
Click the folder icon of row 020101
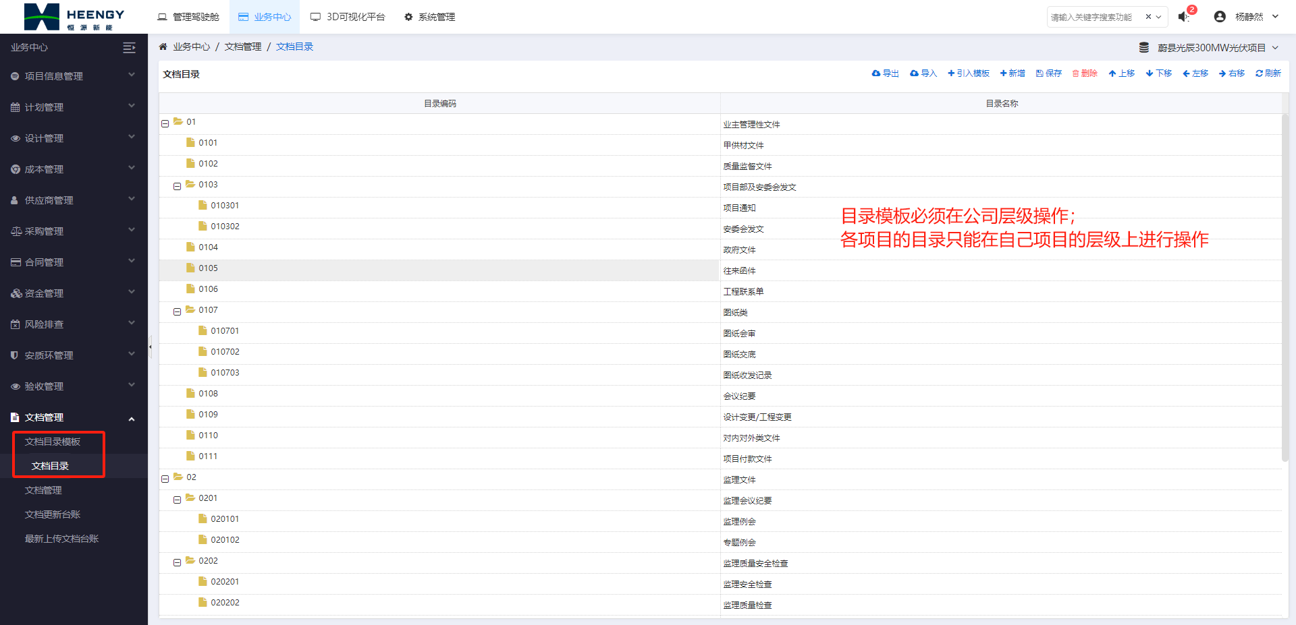202,519
